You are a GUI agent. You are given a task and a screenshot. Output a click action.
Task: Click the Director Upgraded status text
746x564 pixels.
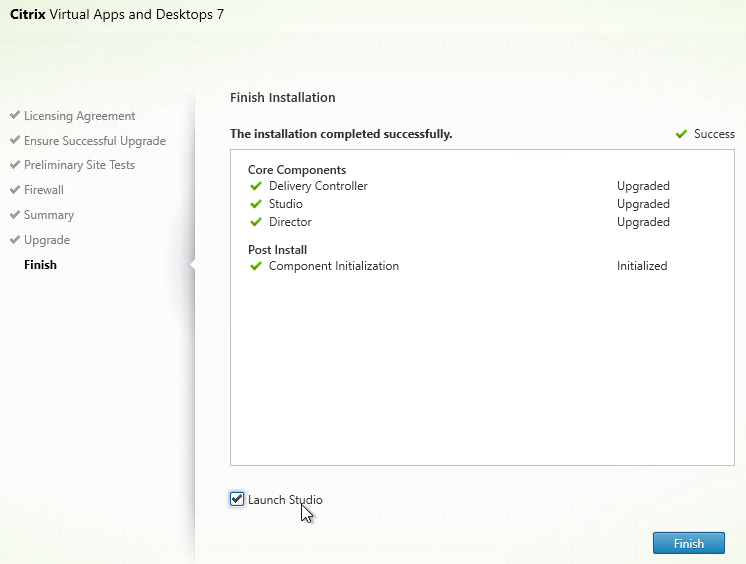(x=643, y=222)
